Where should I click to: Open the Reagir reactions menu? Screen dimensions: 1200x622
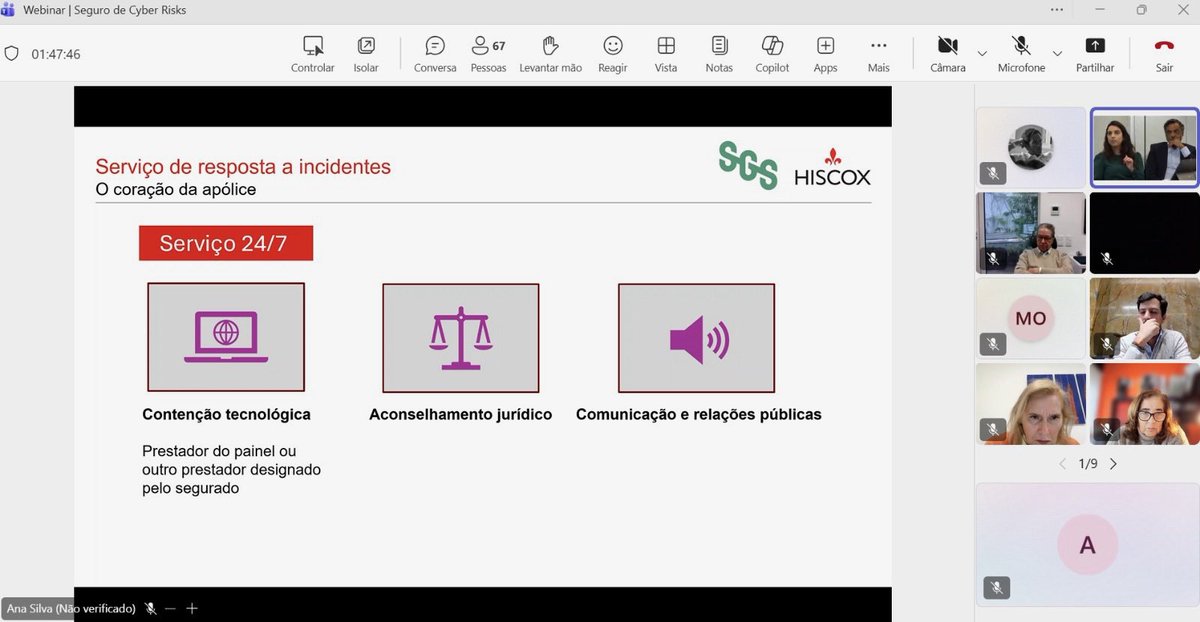(613, 54)
